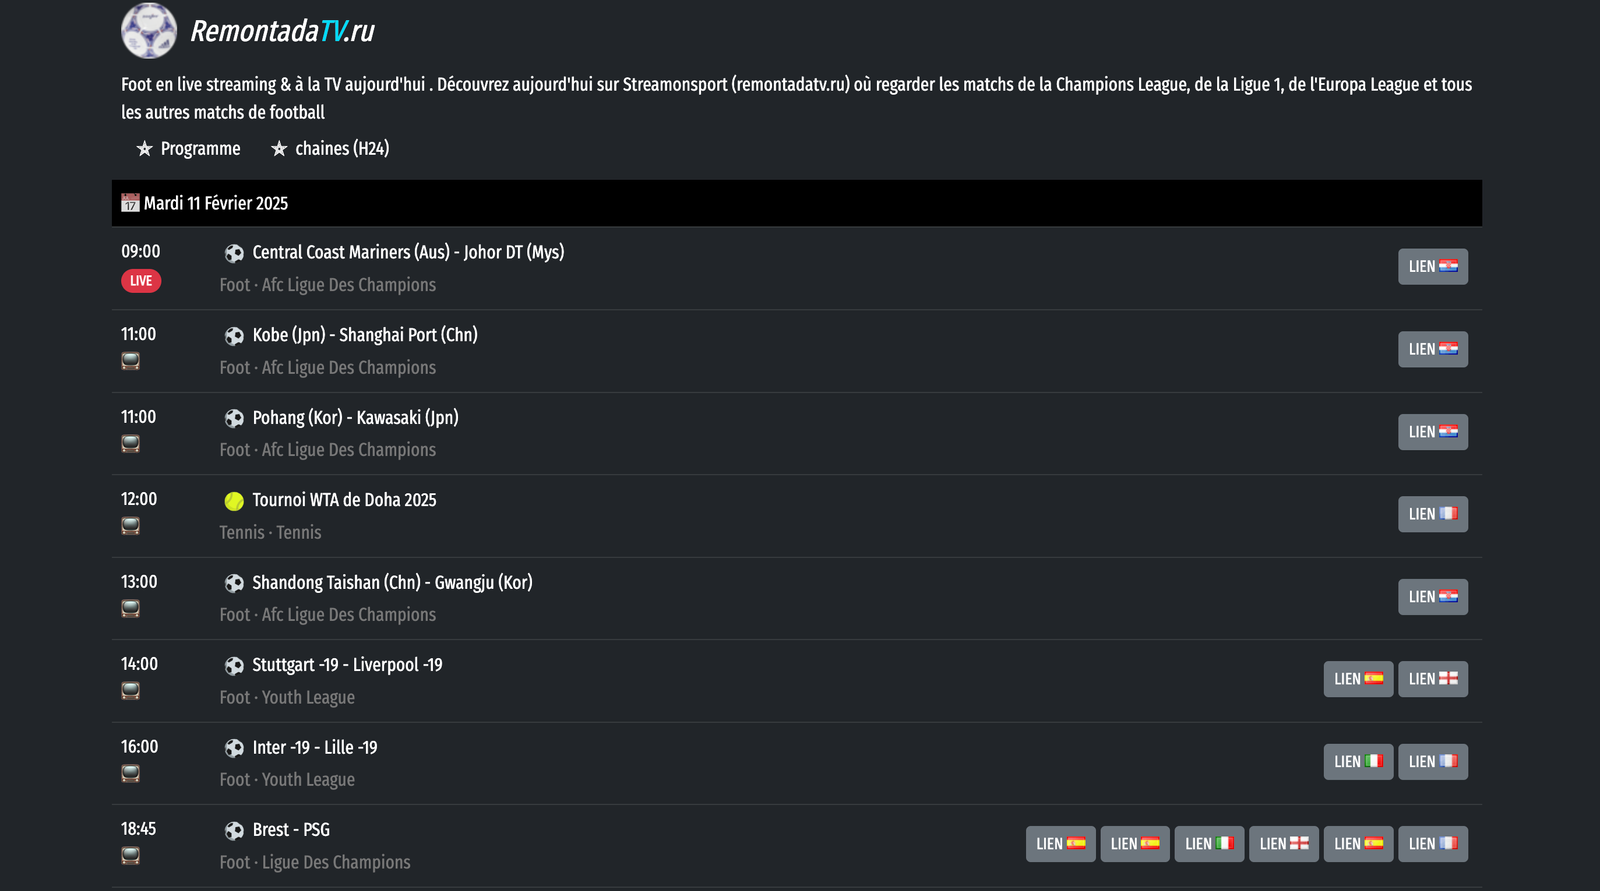
Task: Click the star icon beside chaines (H24)
Action: [x=279, y=149]
